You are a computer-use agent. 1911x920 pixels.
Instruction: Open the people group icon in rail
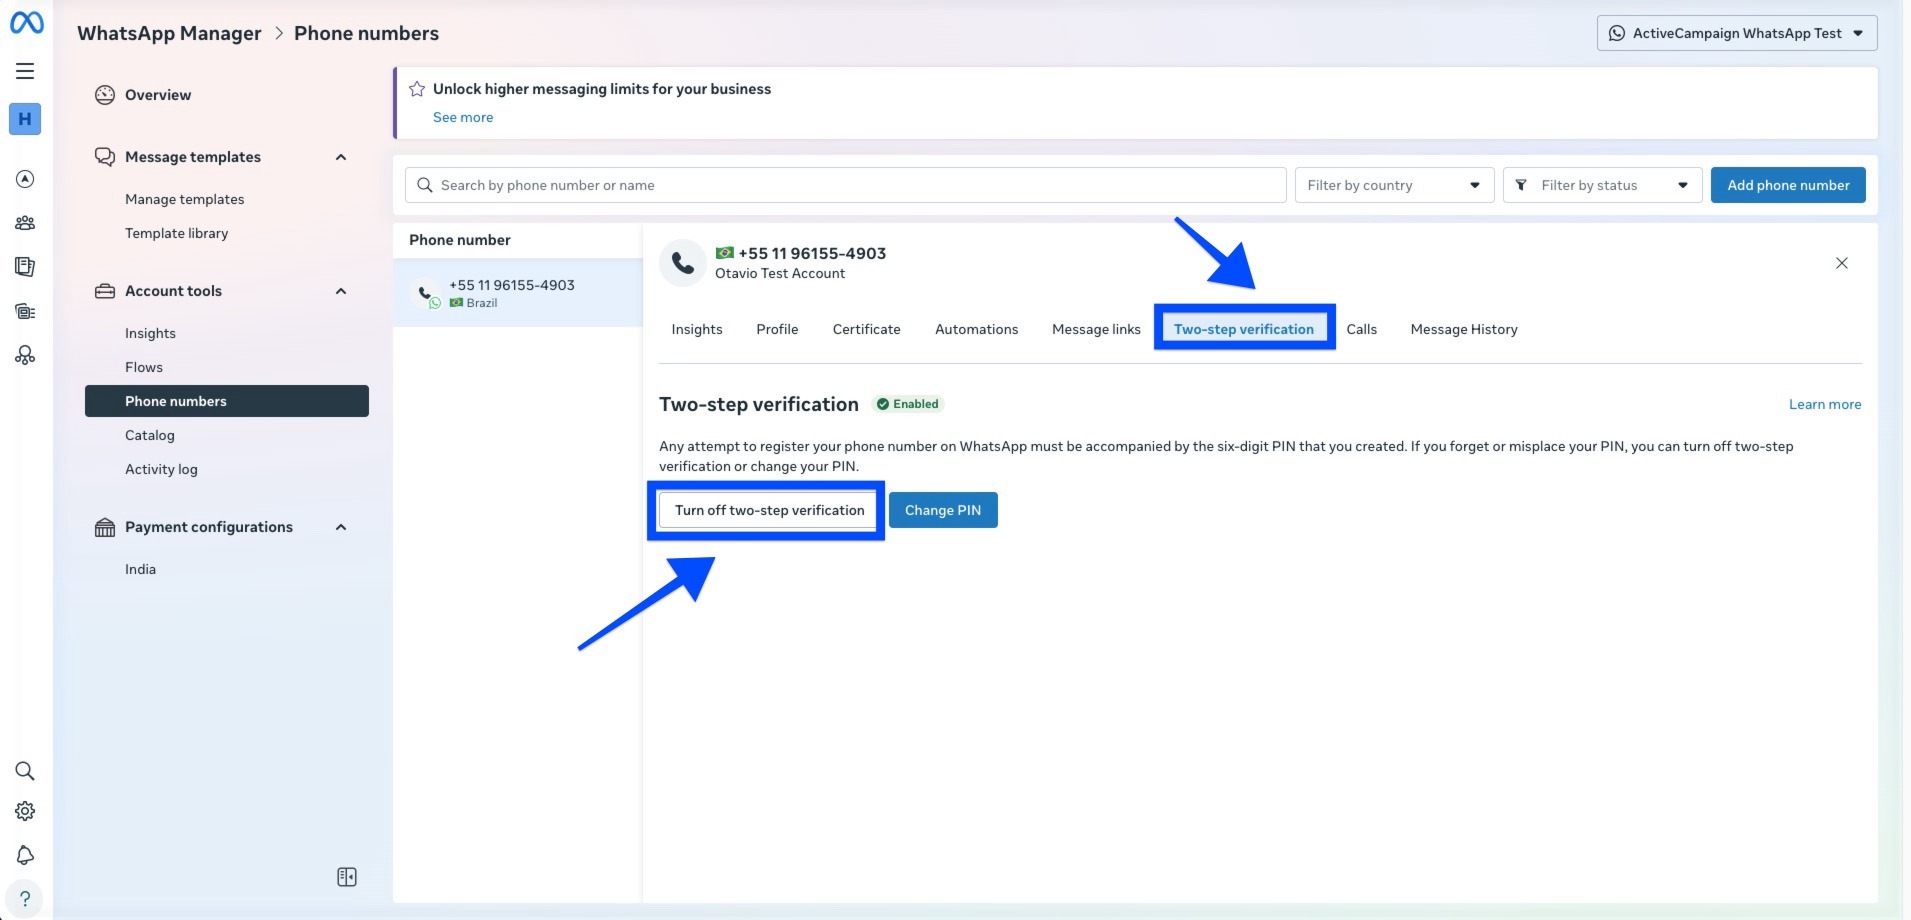point(25,223)
